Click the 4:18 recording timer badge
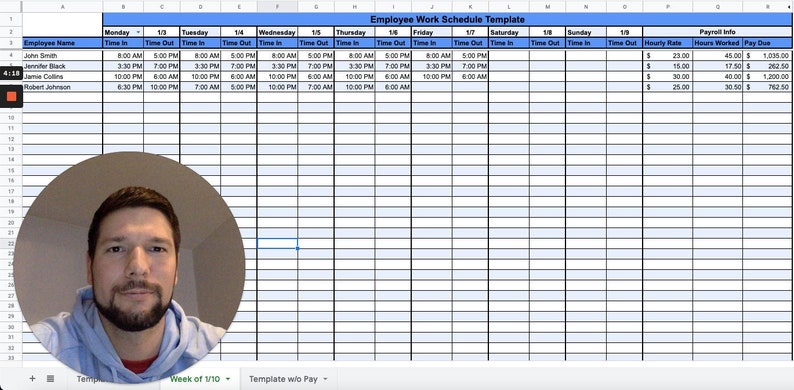 11,73
